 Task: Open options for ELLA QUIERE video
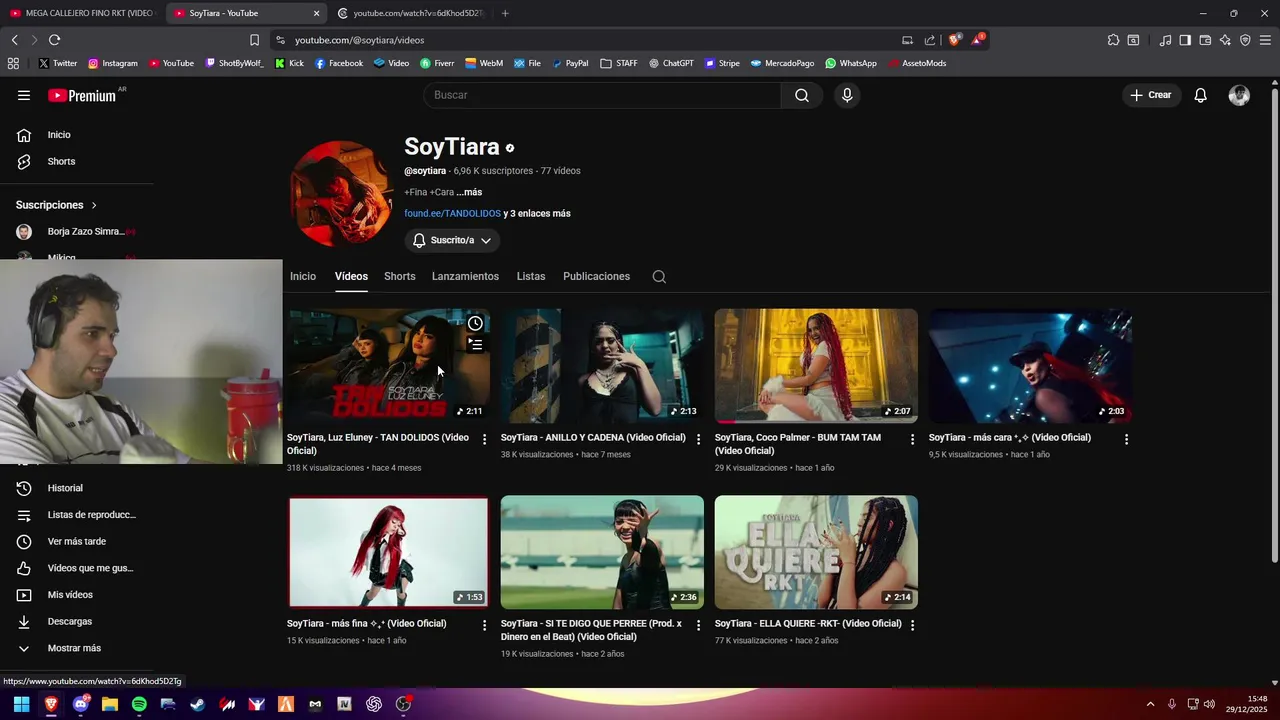(912, 625)
